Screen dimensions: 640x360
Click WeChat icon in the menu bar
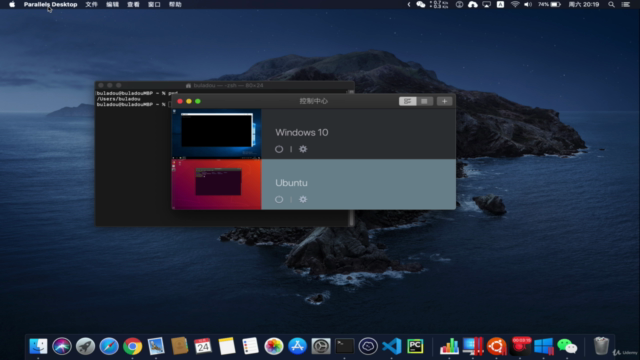(420, 4)
